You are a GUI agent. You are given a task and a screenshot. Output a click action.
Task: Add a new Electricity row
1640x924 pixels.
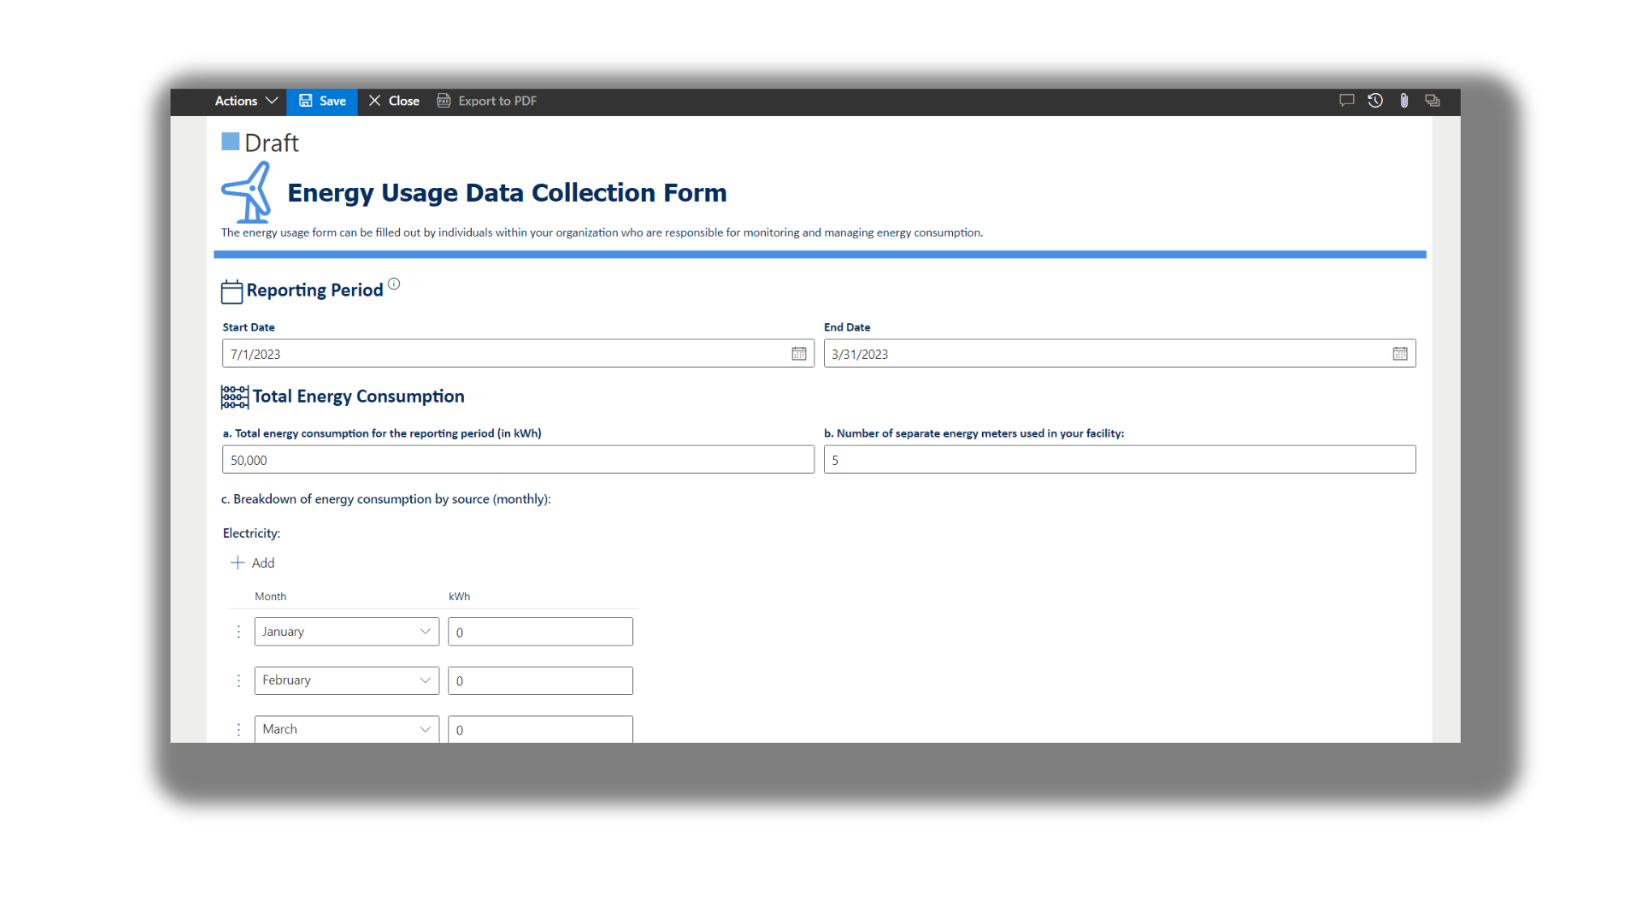pyautogui.click(x=253, y=563)
